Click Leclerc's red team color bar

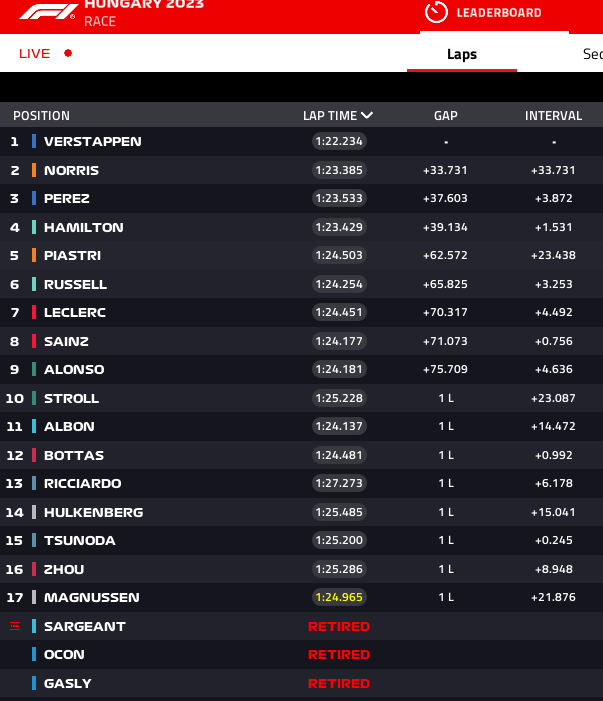(34, 312)
